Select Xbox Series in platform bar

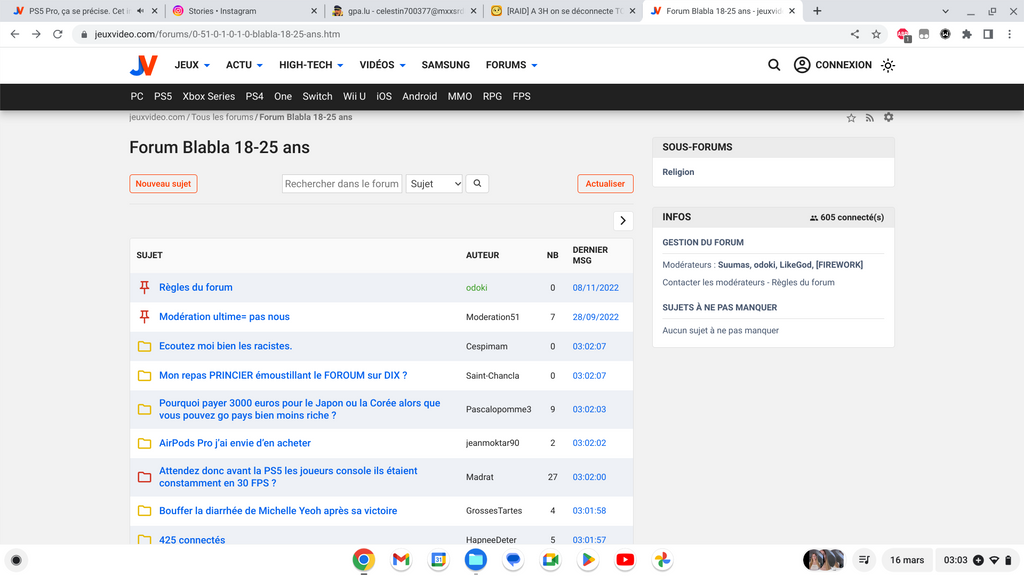coord(208,97)
